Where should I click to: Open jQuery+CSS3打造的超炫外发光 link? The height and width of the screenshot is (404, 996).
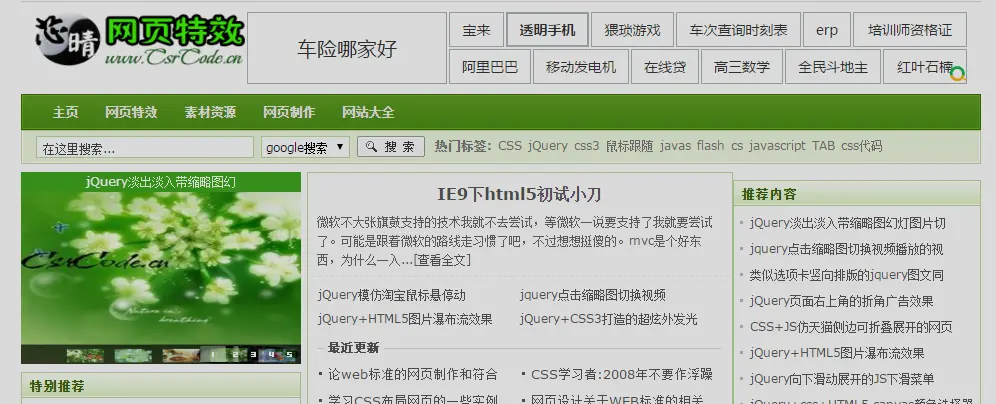pos(608,319)
